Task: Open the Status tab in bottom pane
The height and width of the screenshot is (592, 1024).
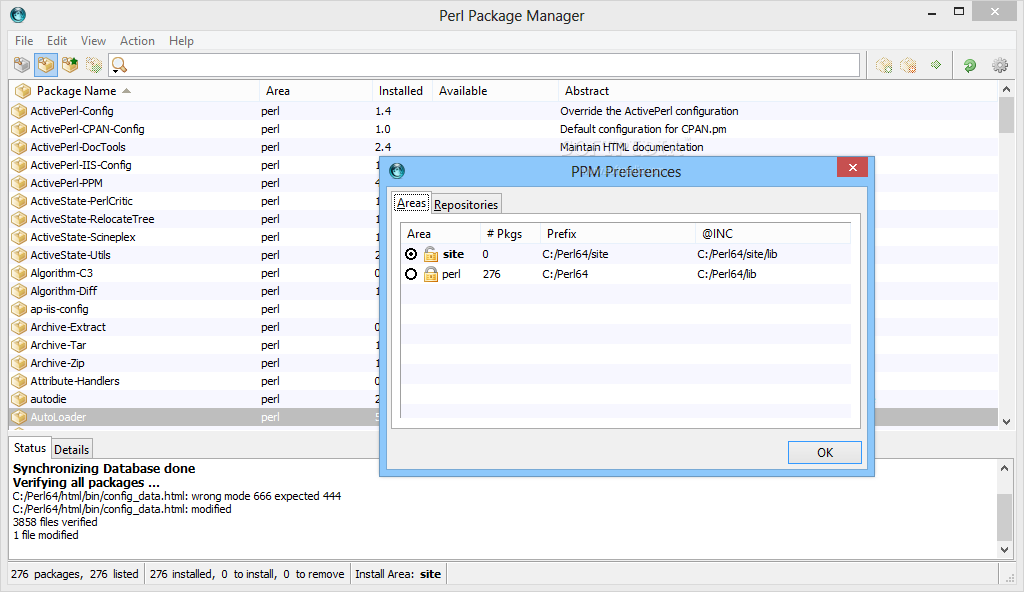Action: [30, 448]
